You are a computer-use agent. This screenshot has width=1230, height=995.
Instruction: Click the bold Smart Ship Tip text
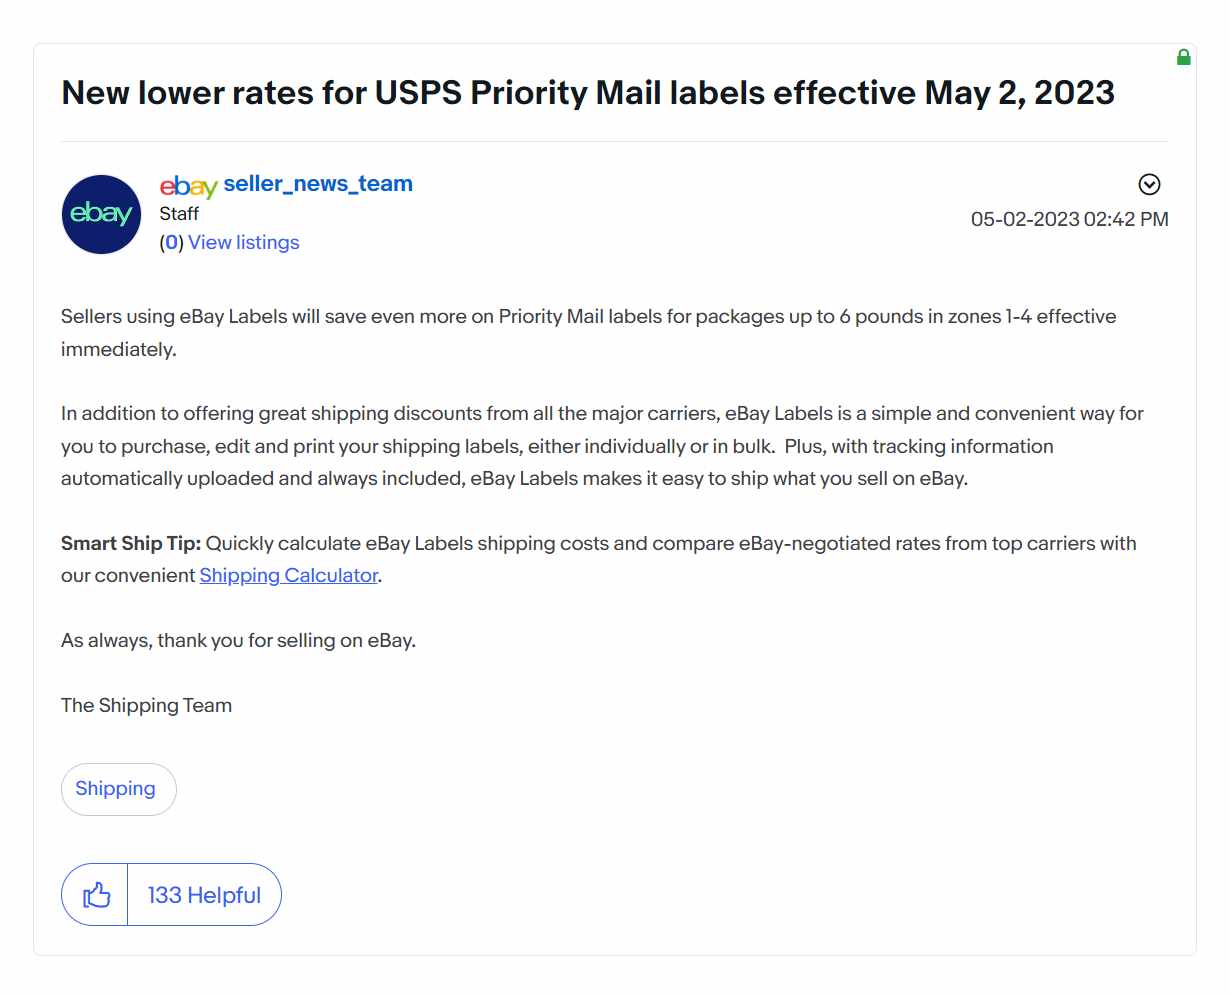[x=131, y=544]
